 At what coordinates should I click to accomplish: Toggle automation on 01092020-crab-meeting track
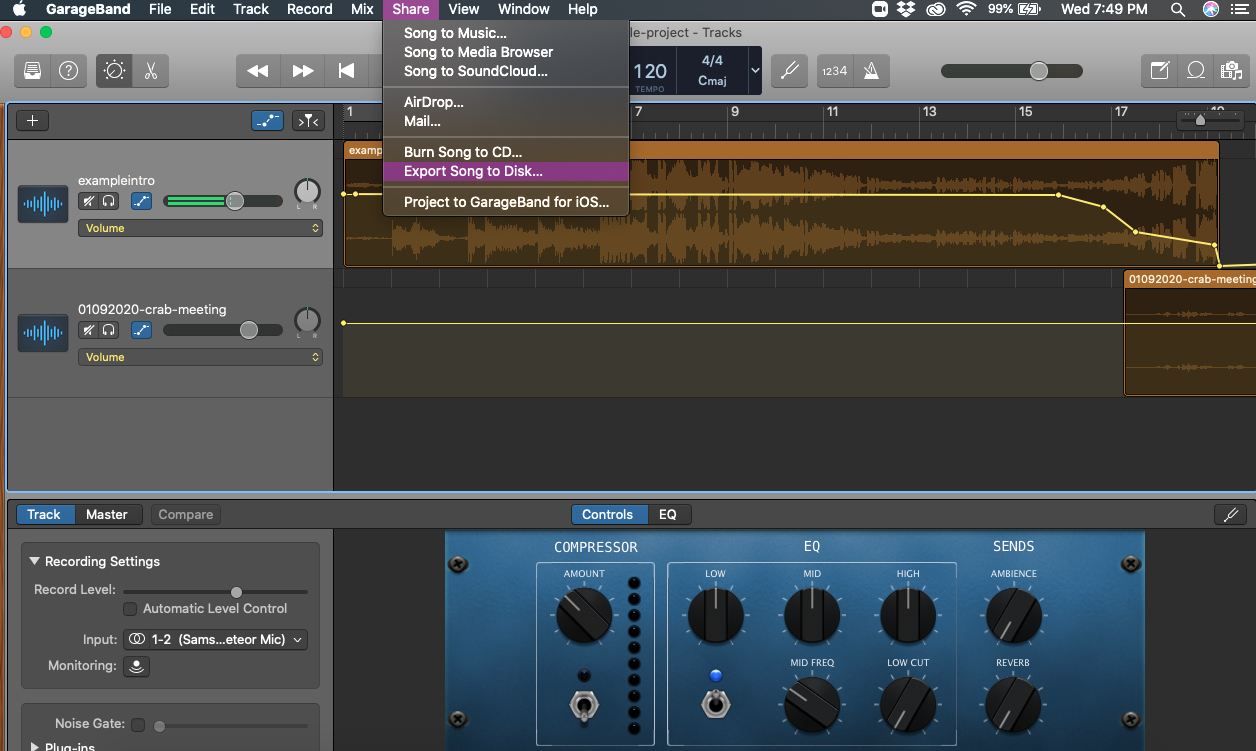click(x=141, y=330)
